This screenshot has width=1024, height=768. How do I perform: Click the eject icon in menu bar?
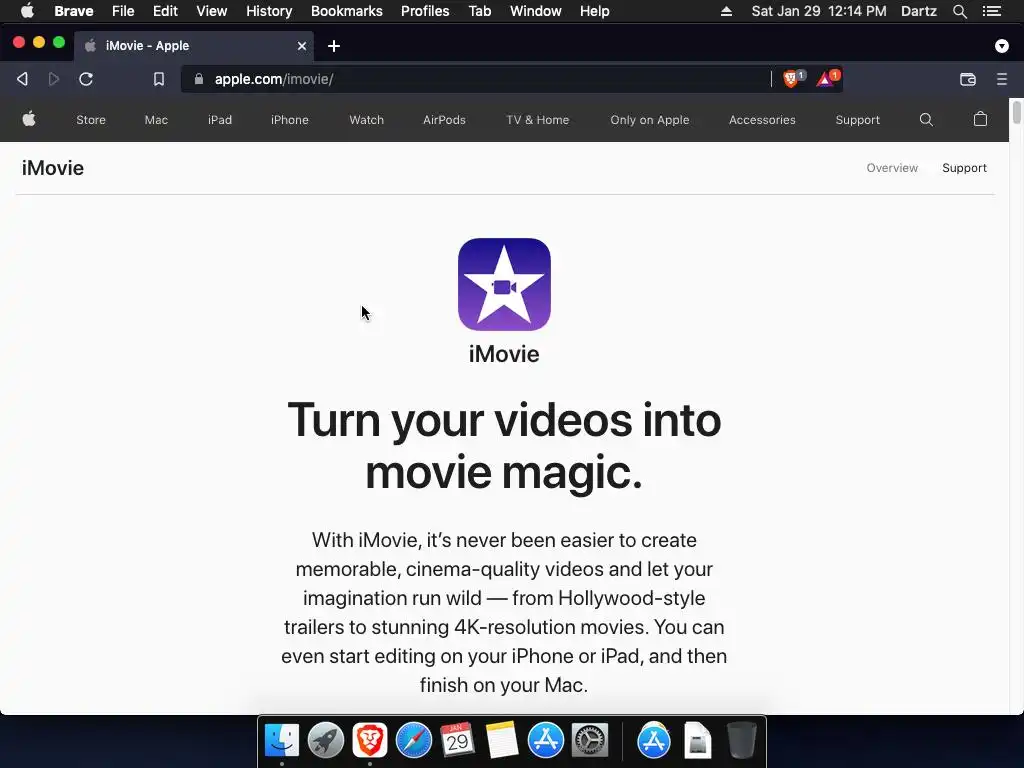point(726,11)
